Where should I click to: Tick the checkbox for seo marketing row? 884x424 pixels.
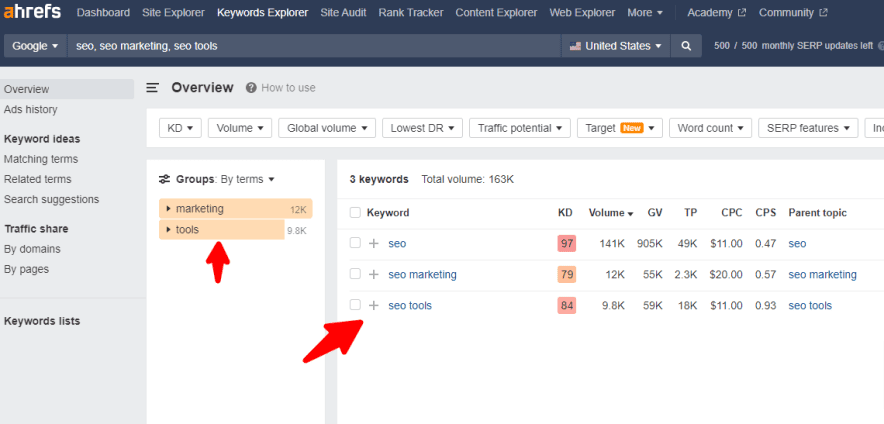coord(355,274)
